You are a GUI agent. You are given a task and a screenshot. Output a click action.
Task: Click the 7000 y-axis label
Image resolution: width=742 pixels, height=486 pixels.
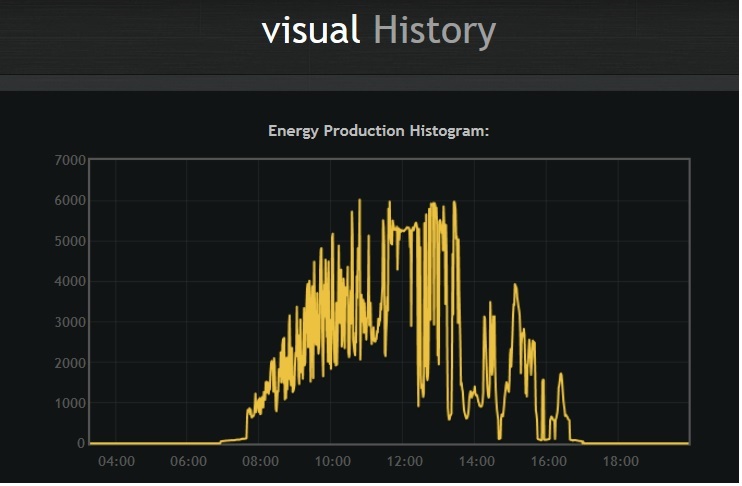tap(70, 160)
